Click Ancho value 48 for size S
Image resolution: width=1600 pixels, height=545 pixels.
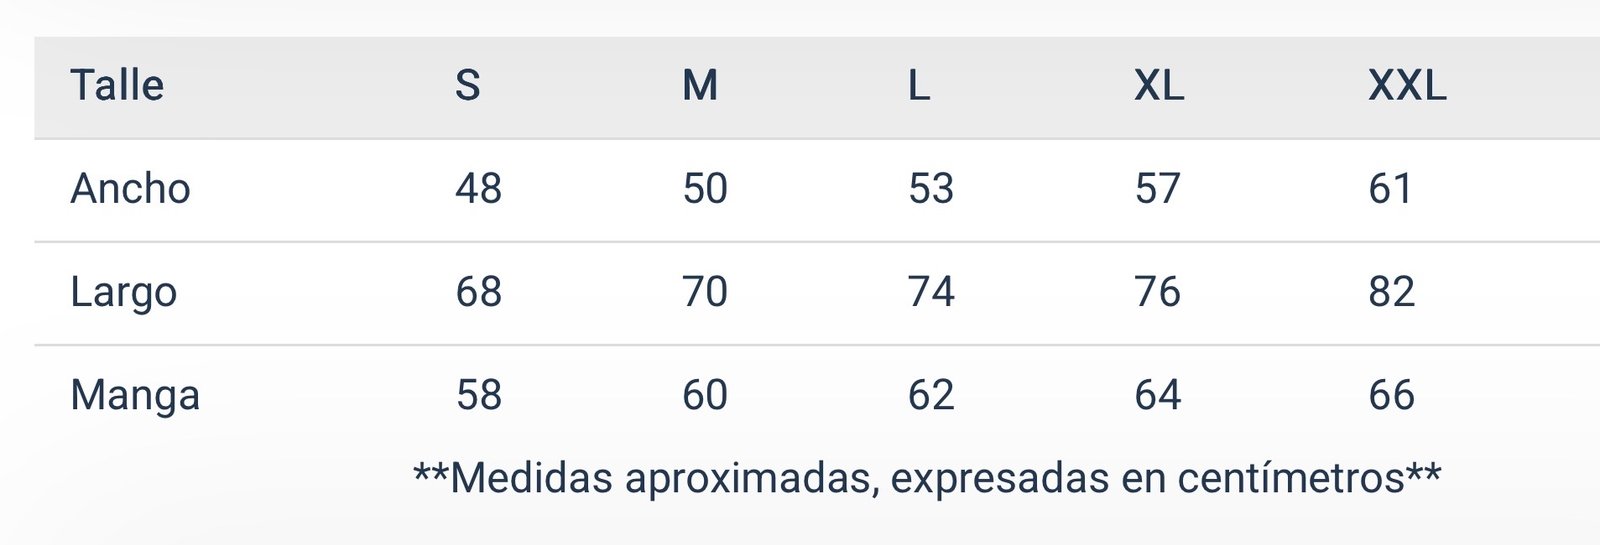[x=478, y=189]
